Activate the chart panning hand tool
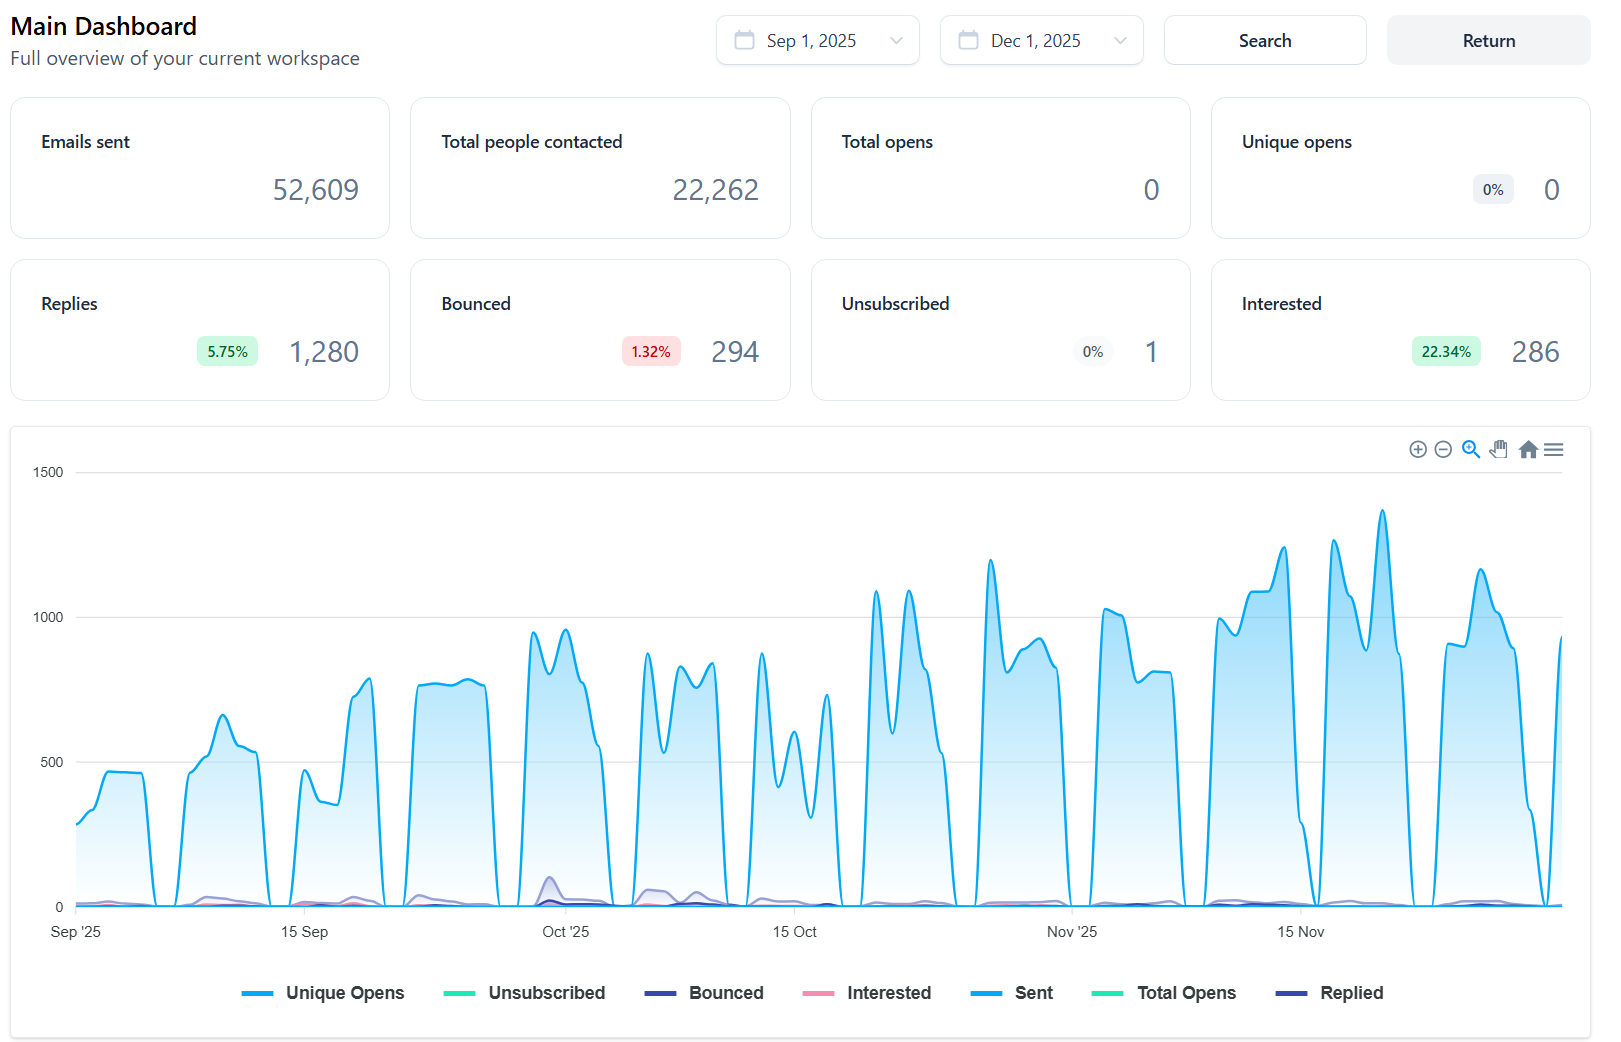The image size is (1621, 1042). (x=1498, y=450)
